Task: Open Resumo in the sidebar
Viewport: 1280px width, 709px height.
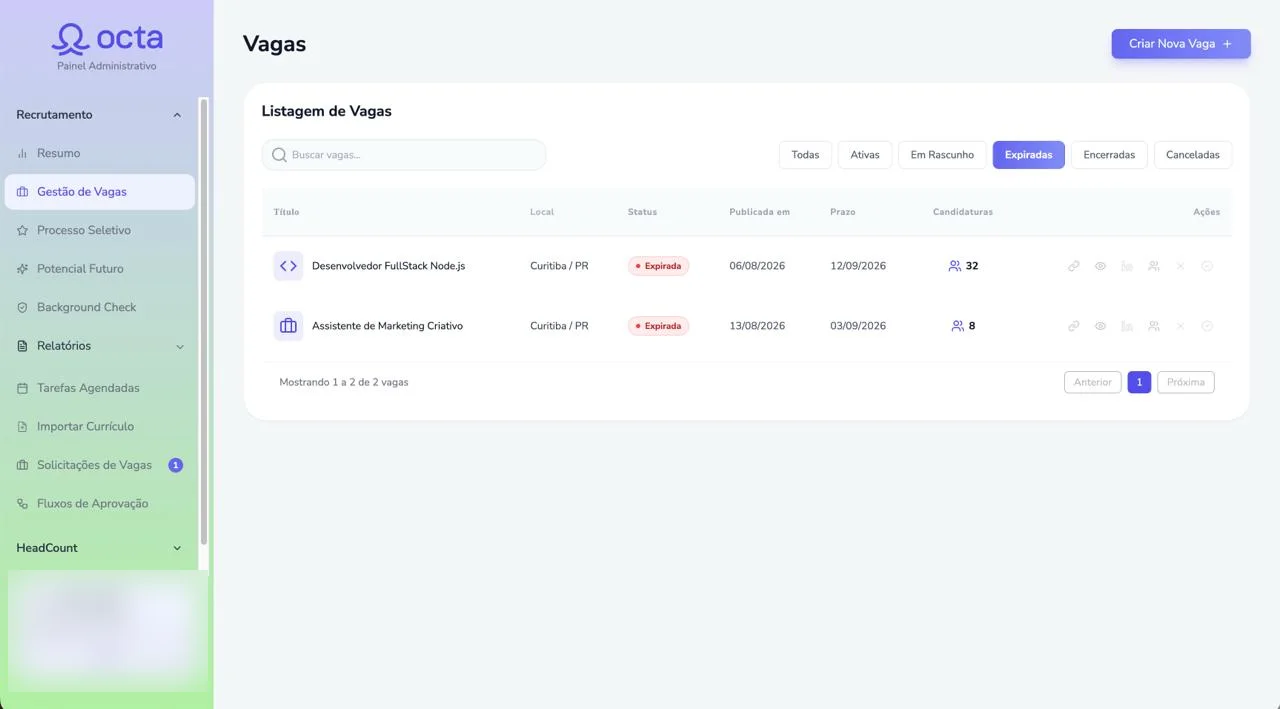Action: [100, 153]
